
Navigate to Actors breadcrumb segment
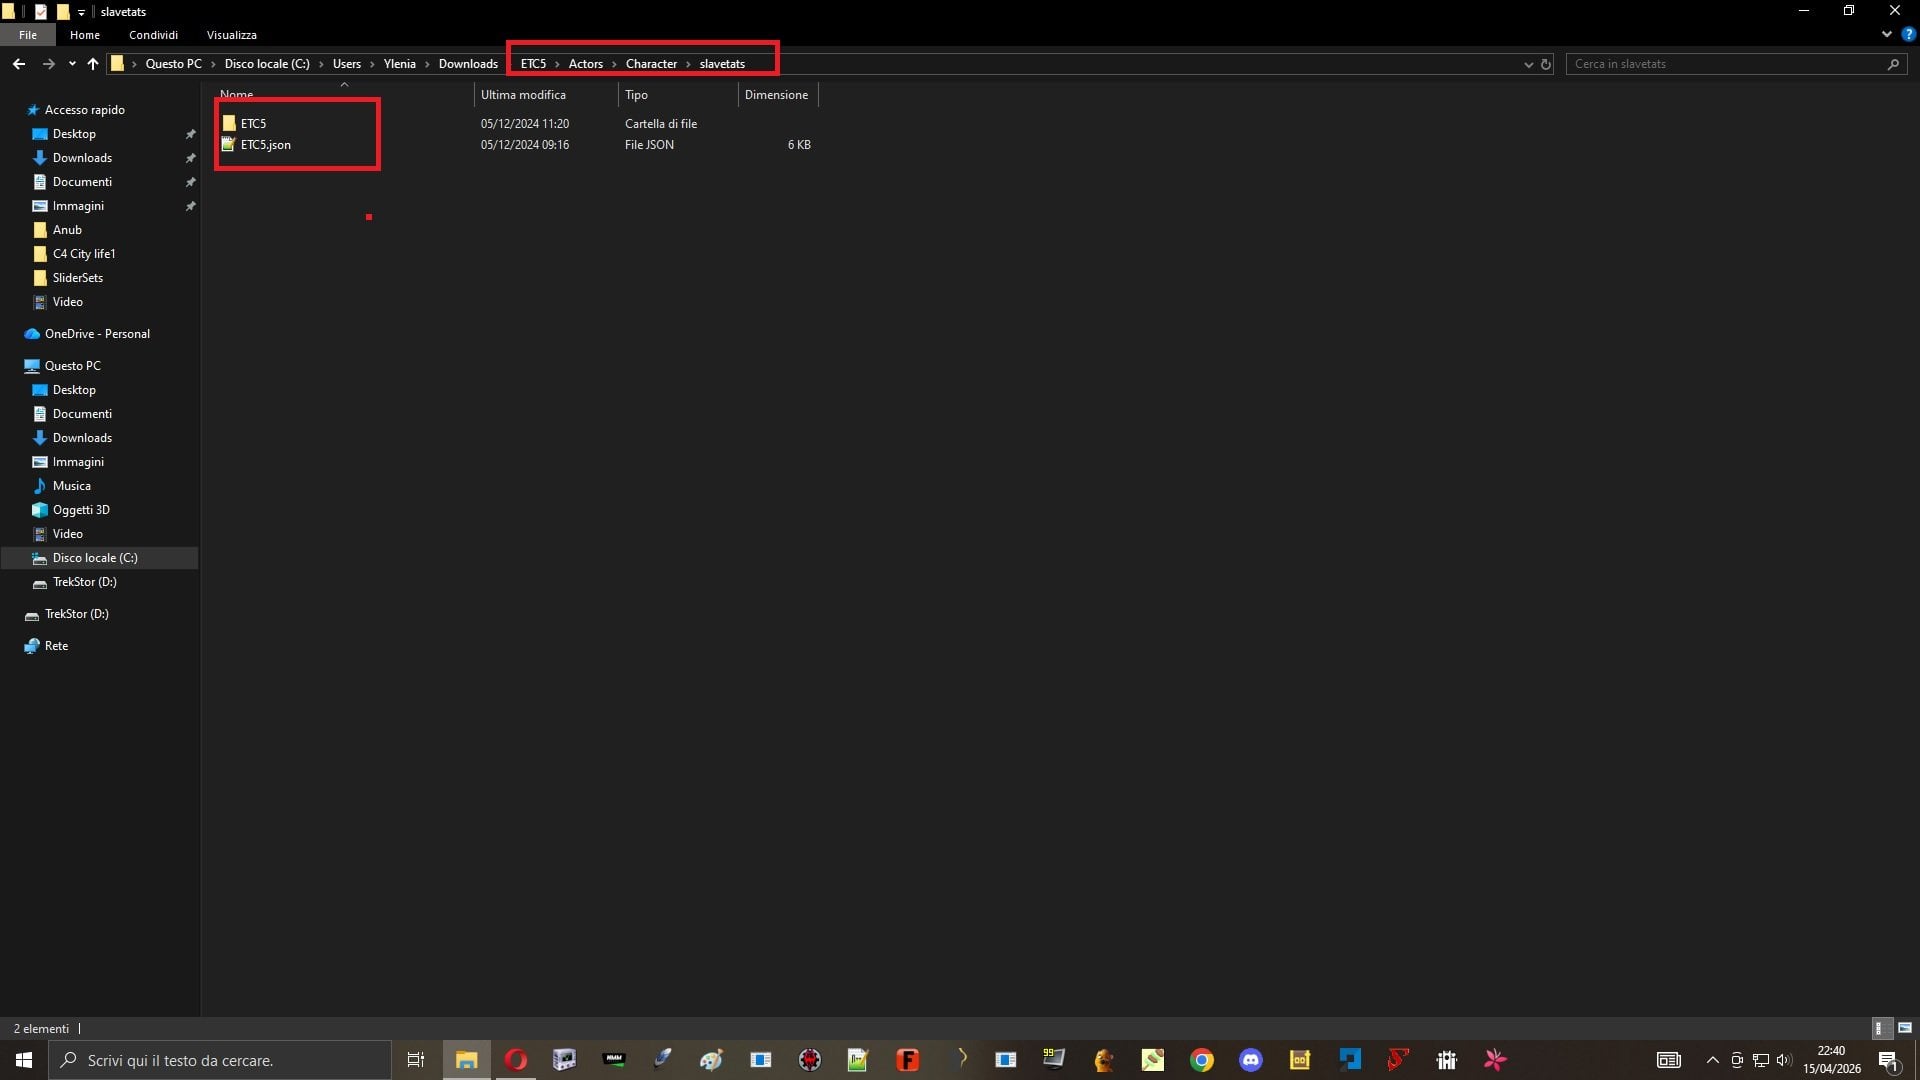[x=586, y=64]
